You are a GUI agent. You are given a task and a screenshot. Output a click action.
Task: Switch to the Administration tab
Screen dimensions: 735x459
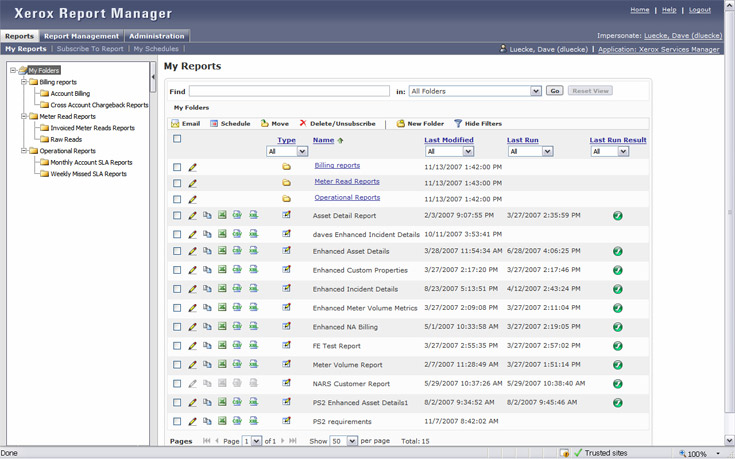[x=157, y=36]
